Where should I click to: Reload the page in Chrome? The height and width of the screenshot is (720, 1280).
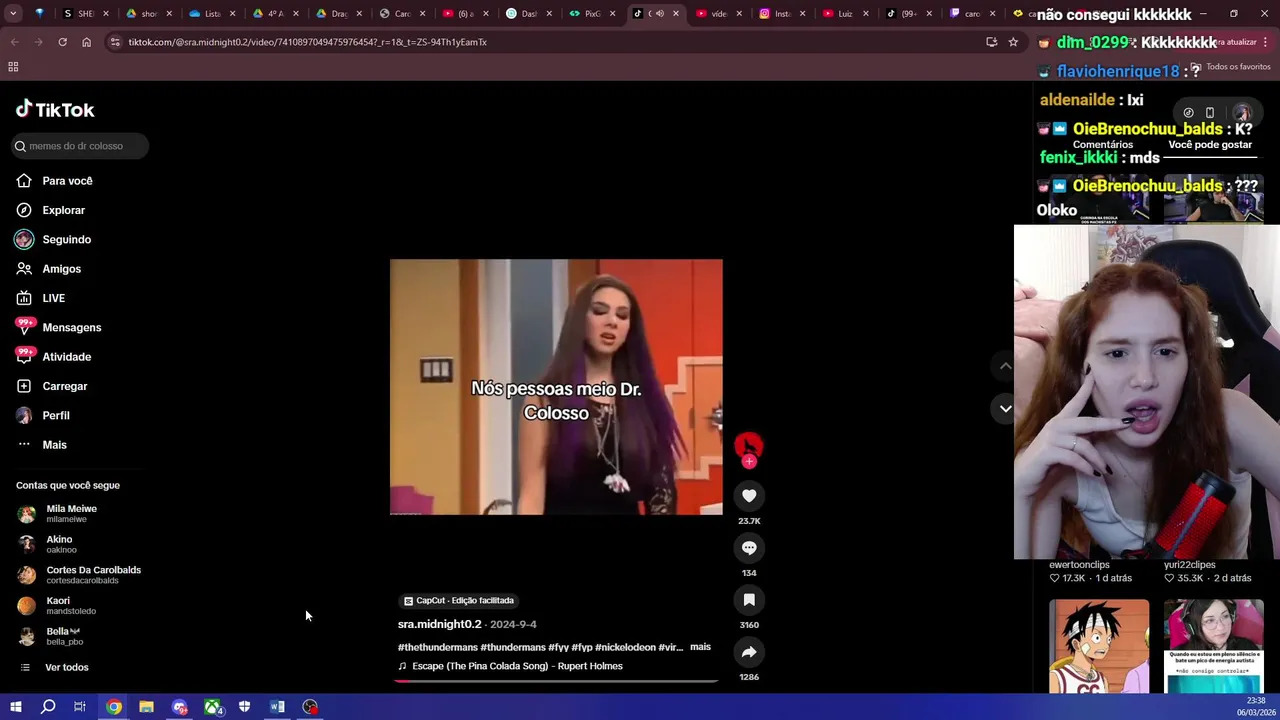(x=62, y=42)
